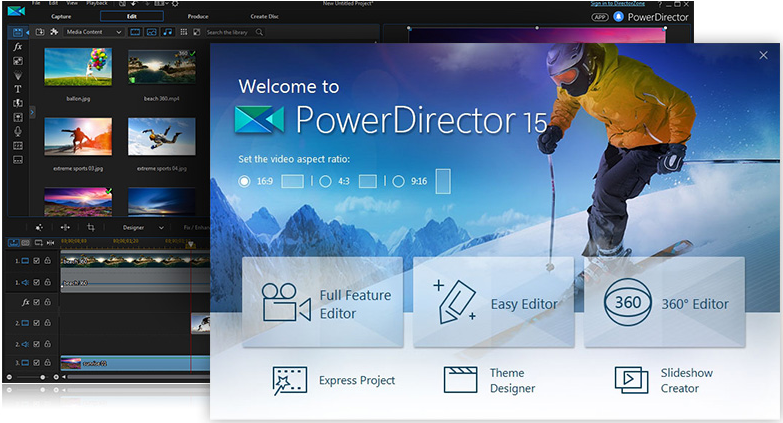This screenshot has height=423, width=783.
Task: Select the 9:16 aspect ratio radio button
Action: pyautogui.click(x=398, y=181)
